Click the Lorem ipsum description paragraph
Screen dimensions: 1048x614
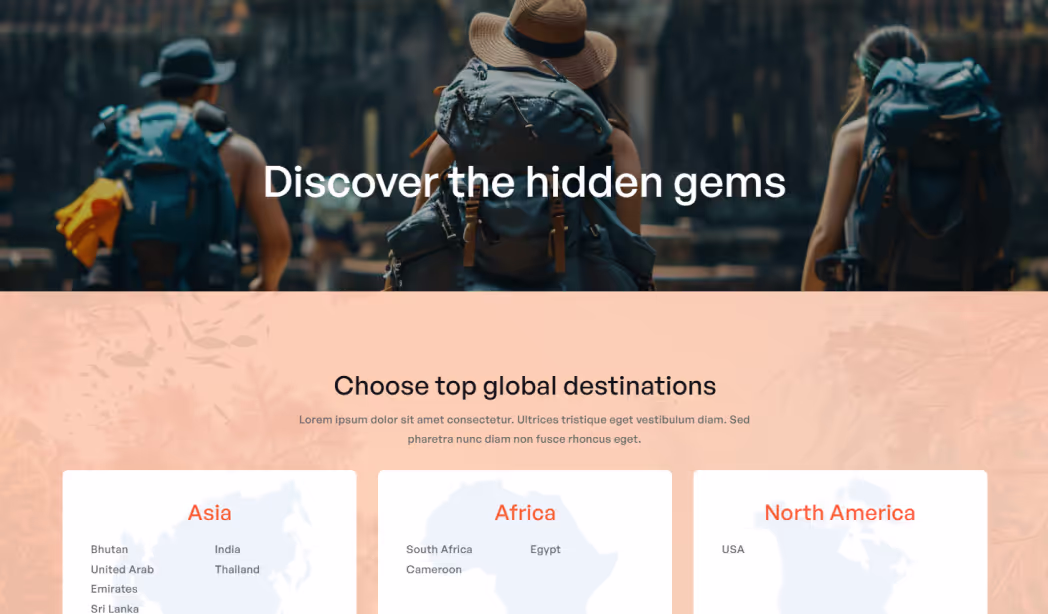point(524,429)
